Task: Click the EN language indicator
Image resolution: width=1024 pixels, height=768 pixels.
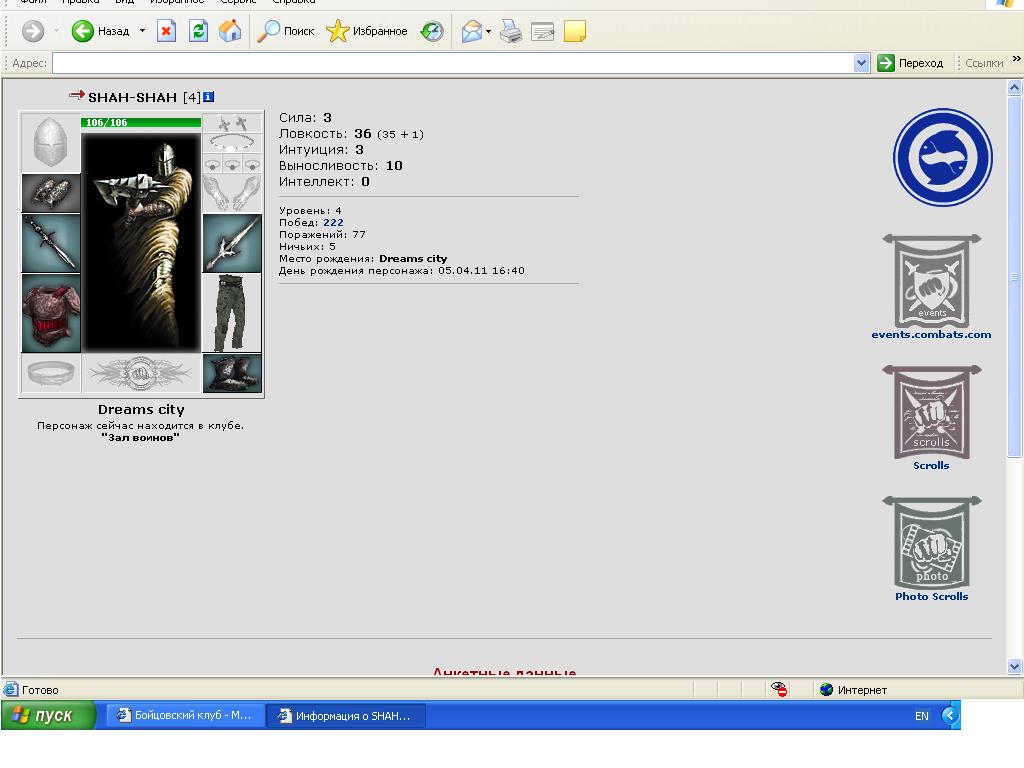Action: pos(921,716)
